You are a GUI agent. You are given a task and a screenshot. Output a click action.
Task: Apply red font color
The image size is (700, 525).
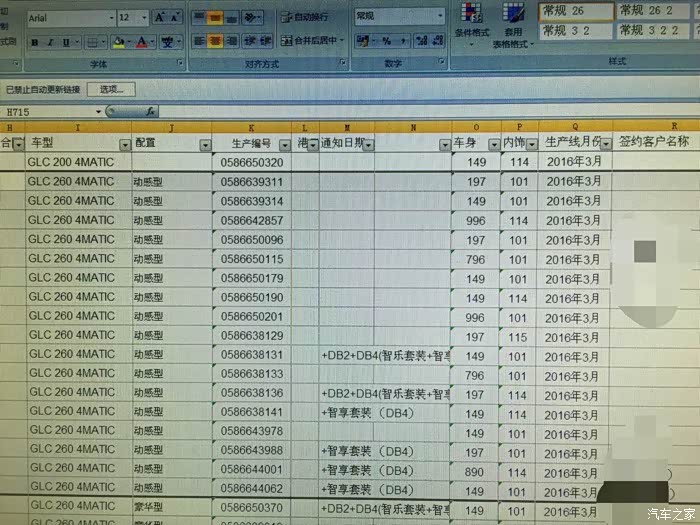click(x=142, y=42)
